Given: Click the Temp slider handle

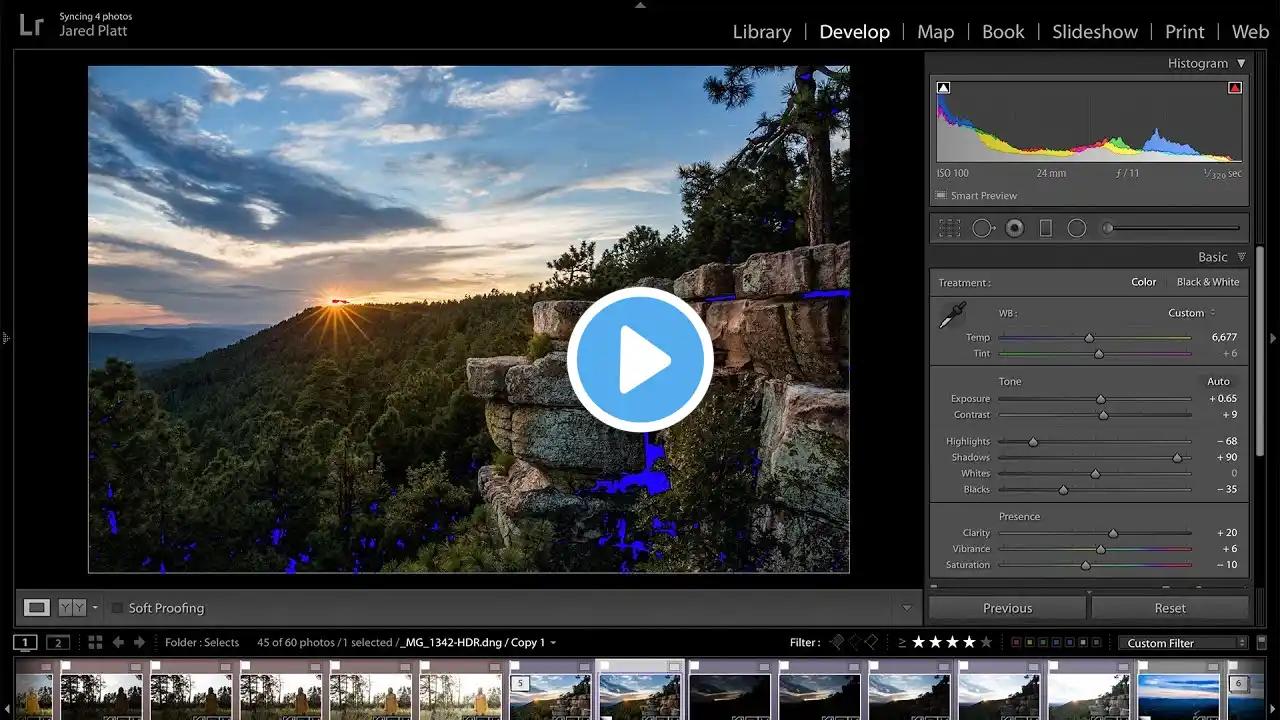Looking at the screenshot, I should coord(1089,338).
